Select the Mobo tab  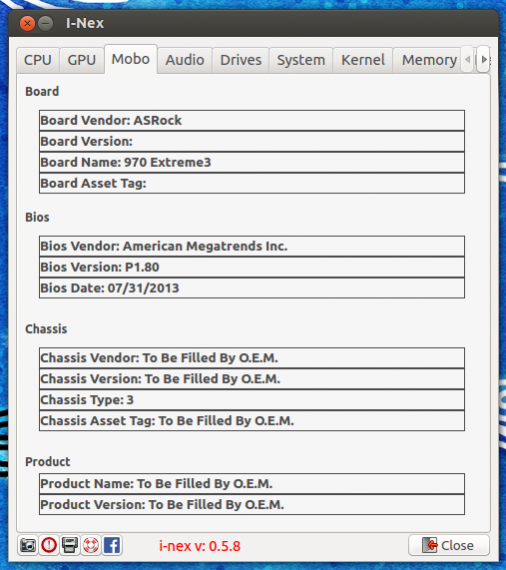tap(131, 59)
